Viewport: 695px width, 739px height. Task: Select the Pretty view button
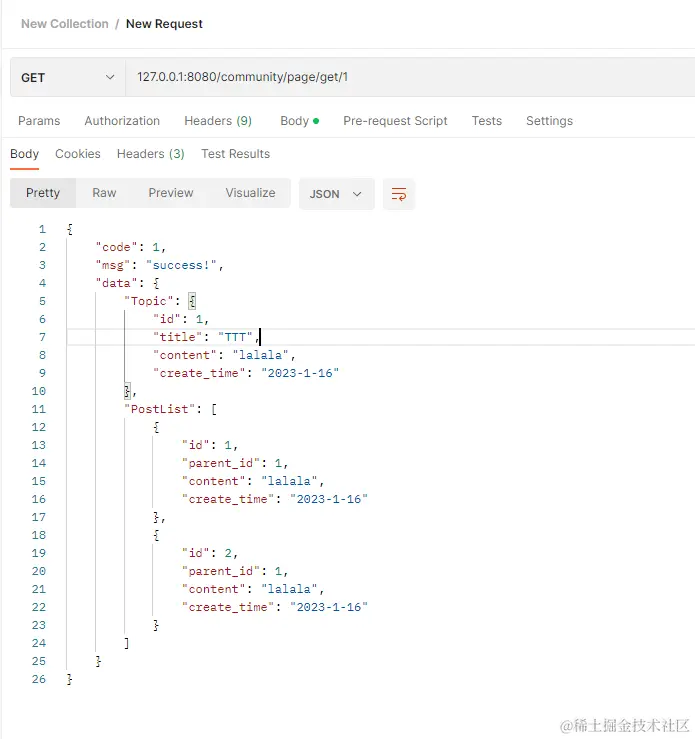[x=43, y=193]
